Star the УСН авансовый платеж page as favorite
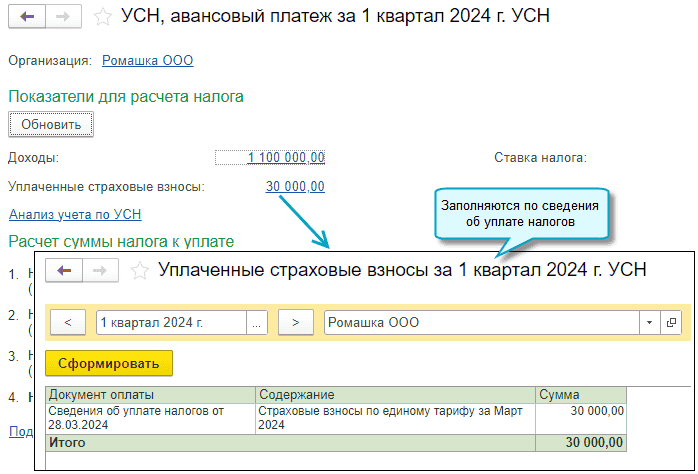 coord(102,17)
